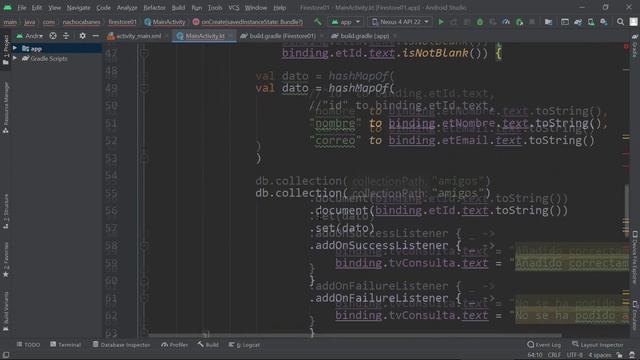Open the UTF-8 encoding selector
This screenshot has width=640, height=360.
(574, 355)
